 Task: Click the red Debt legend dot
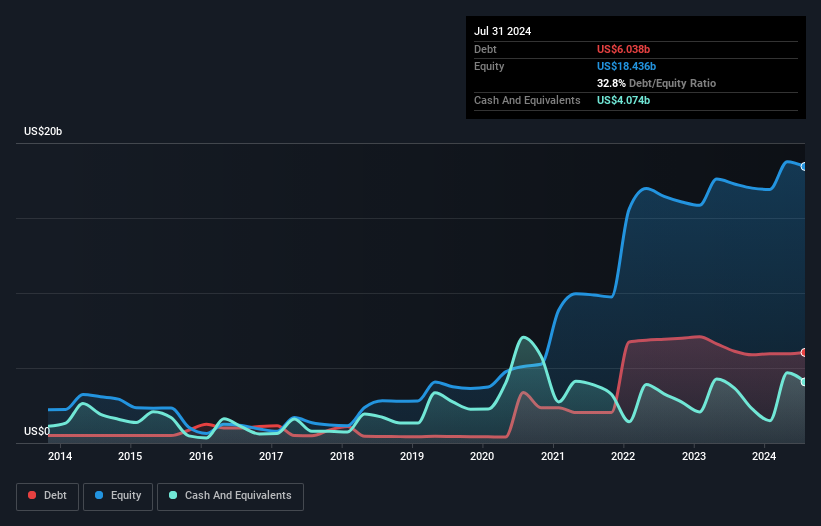click(32, 495)
